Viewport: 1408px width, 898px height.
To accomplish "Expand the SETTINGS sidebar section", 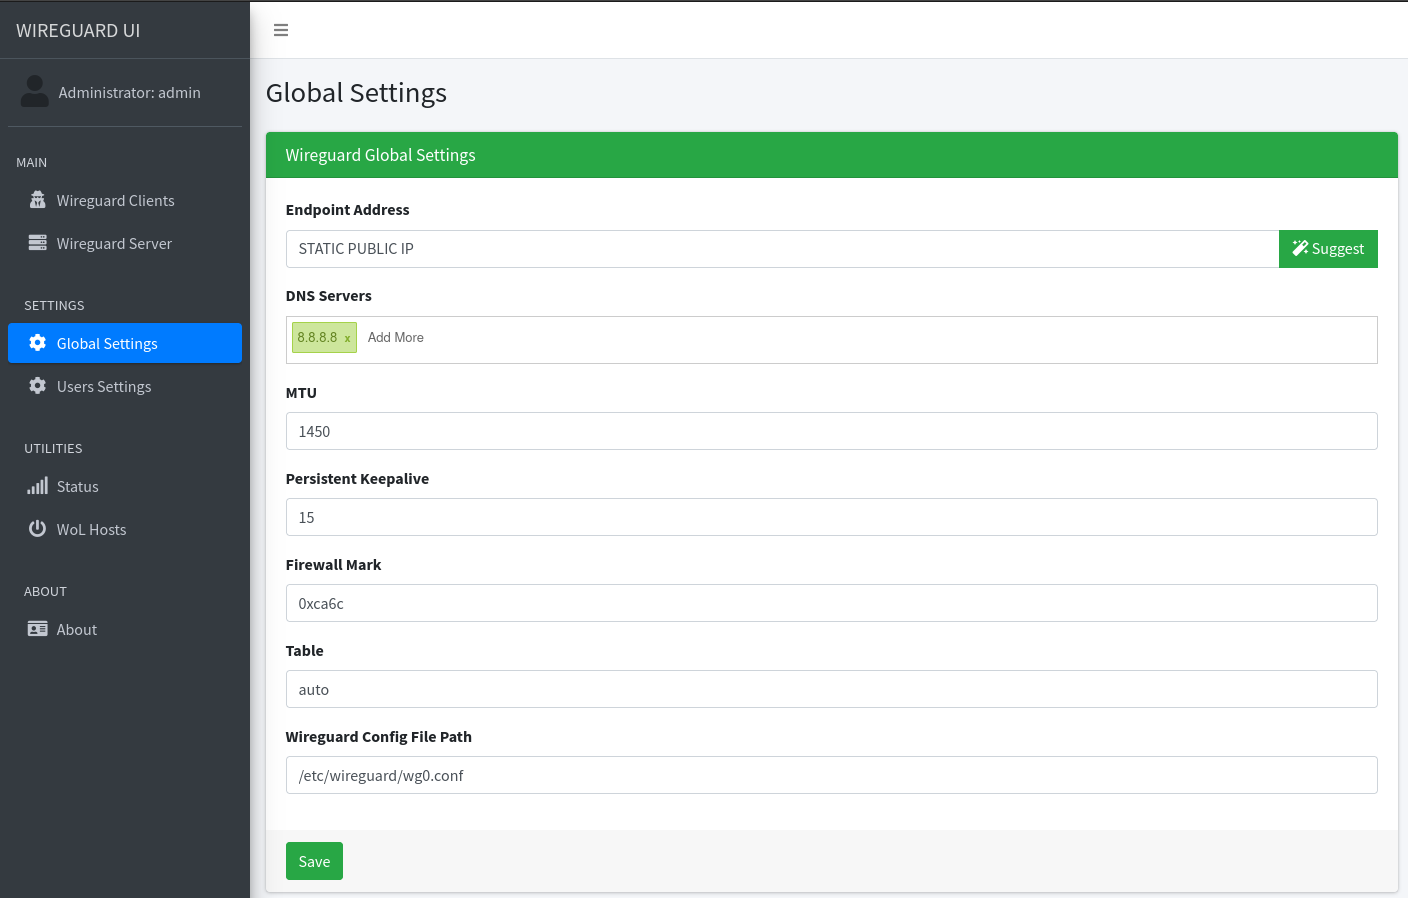I will 54,305.
